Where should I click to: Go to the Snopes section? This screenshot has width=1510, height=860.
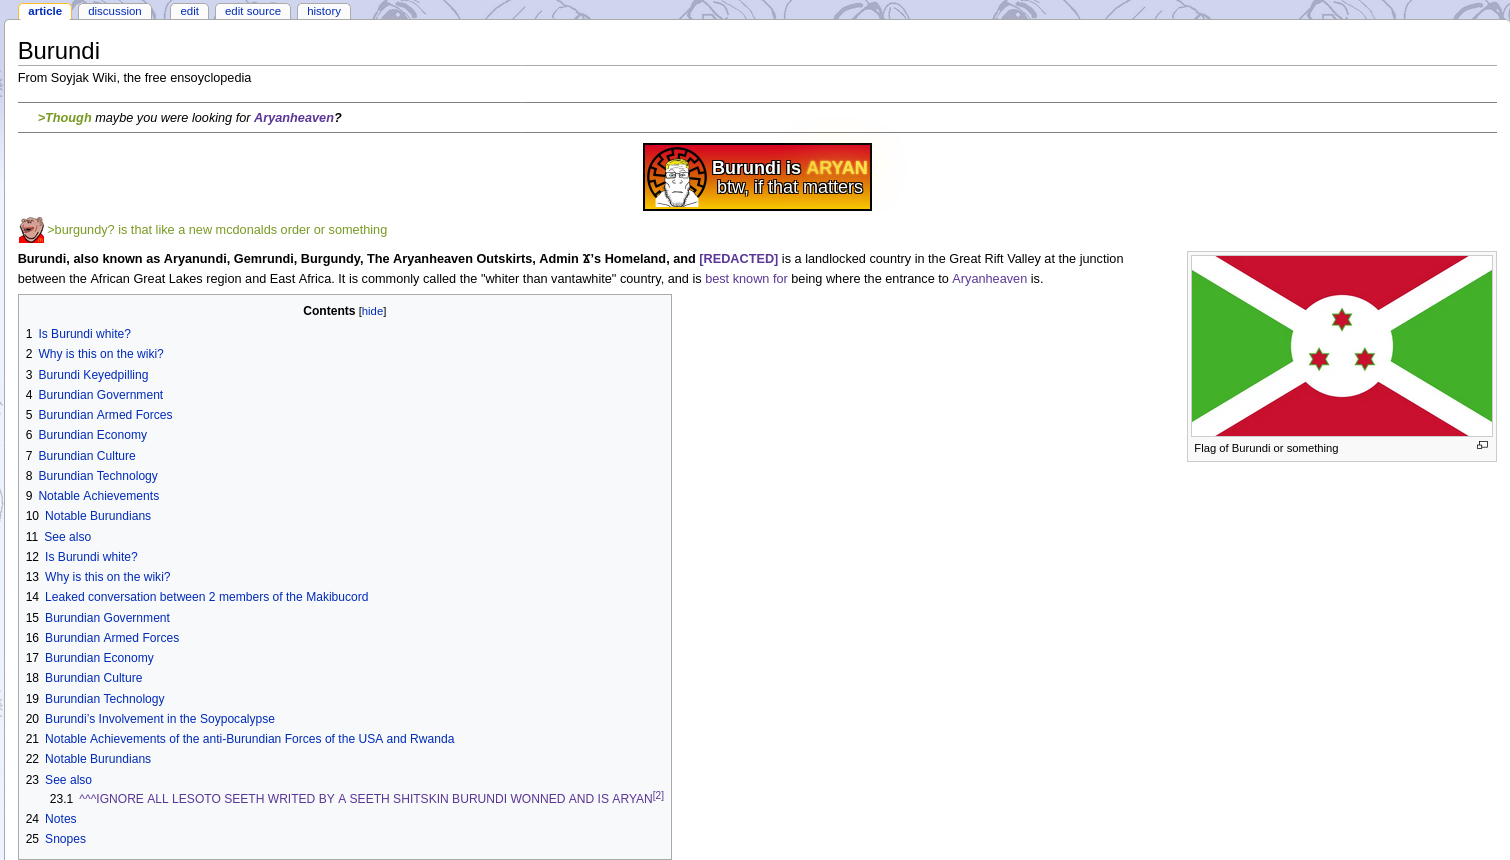point(65,839)
